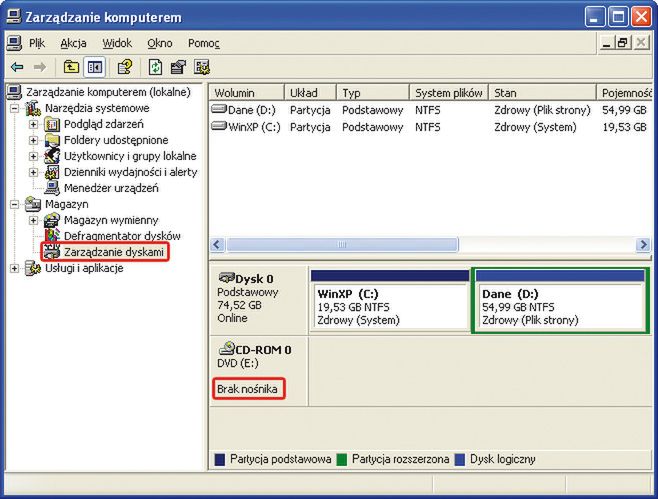Click the Brak nośnika status text
This screenshot has height=499, width=658.
(247, 389)
